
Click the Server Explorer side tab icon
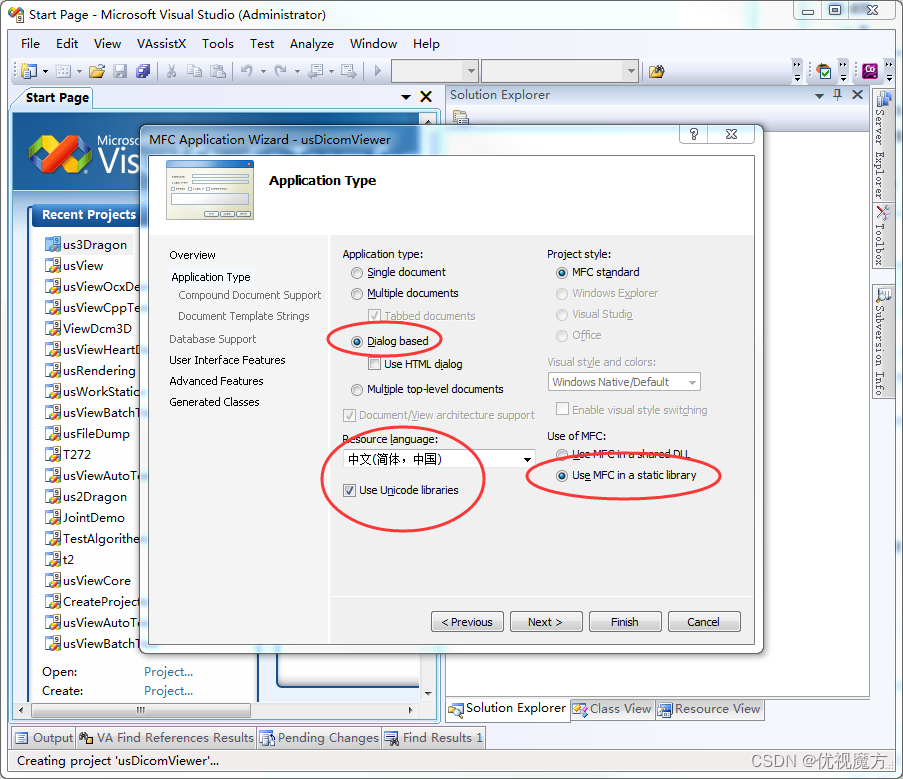pos(882,100)
